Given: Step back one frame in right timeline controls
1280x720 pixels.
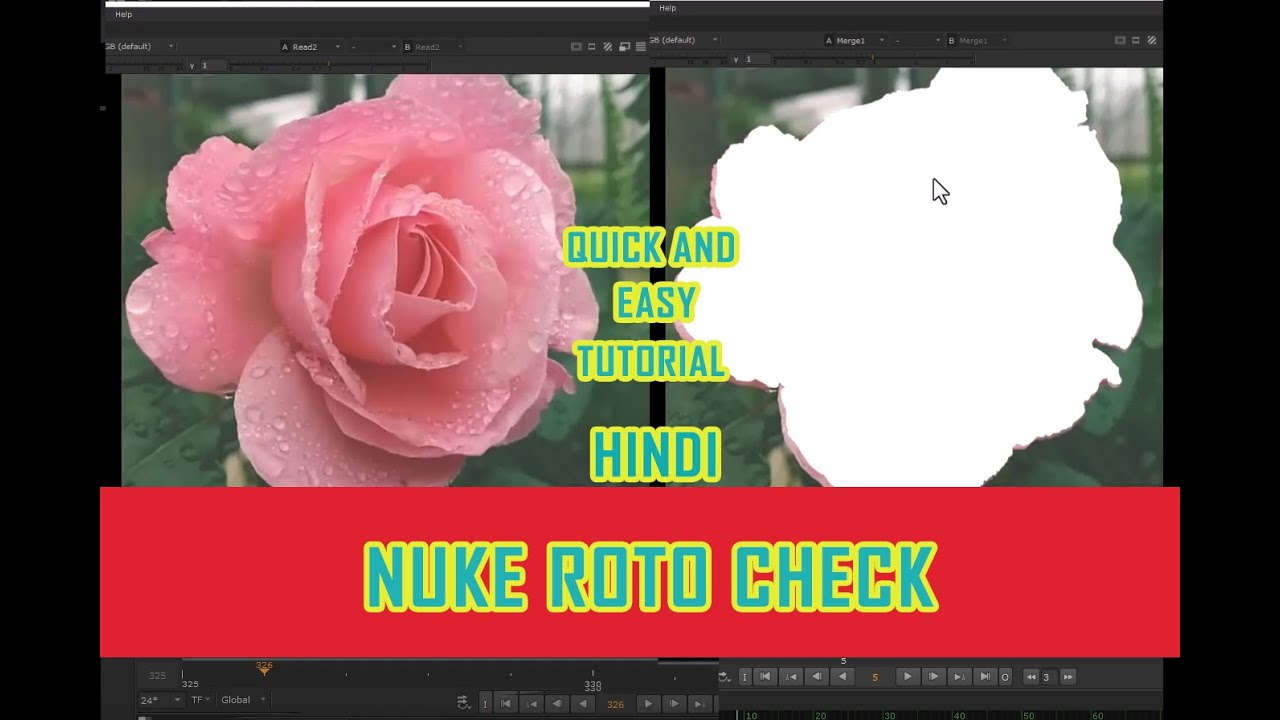Looking at the screenshot, I should (816, 677).
